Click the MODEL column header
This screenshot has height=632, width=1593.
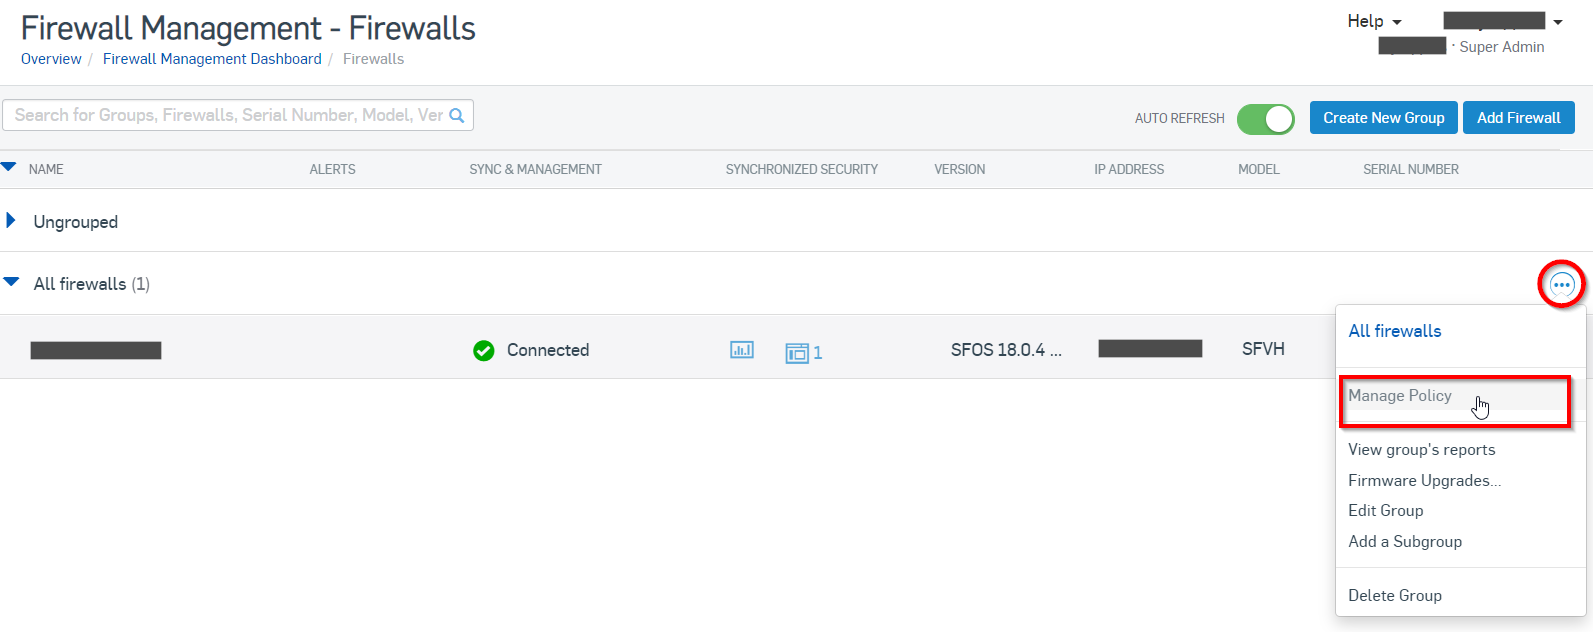[x=1258, y=169]
